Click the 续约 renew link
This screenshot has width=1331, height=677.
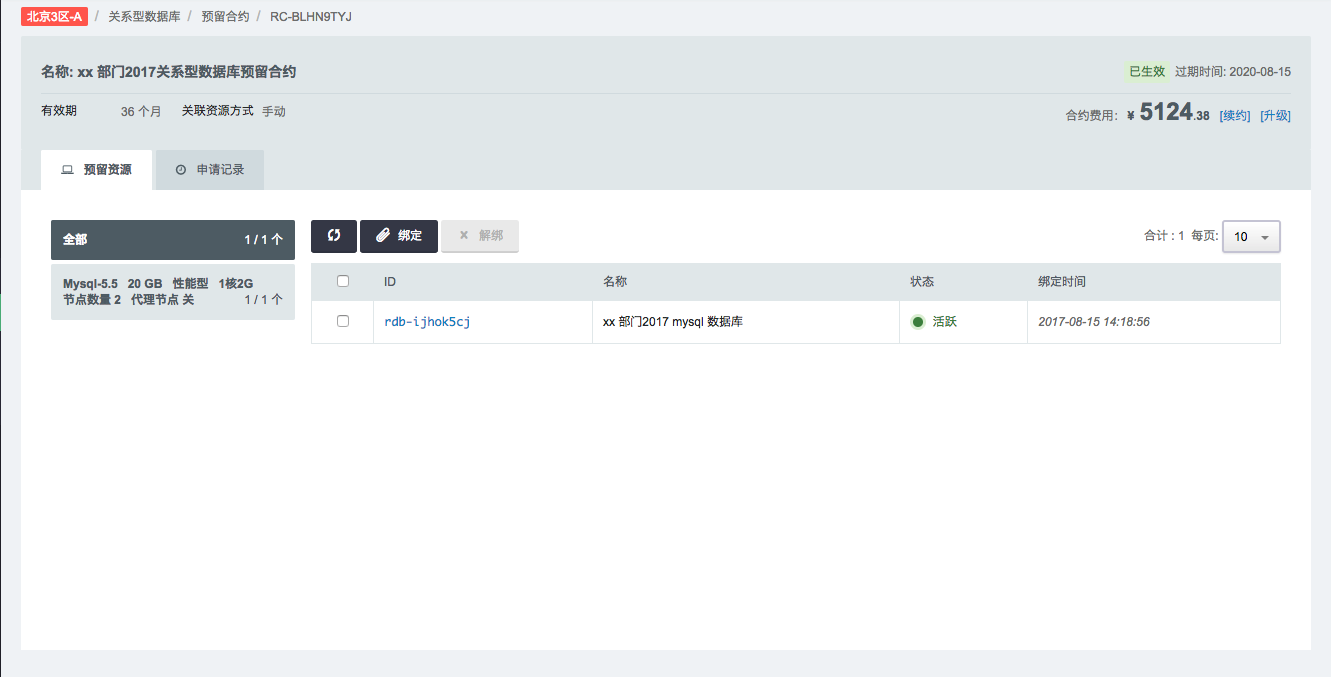[x=1234, y=116]
